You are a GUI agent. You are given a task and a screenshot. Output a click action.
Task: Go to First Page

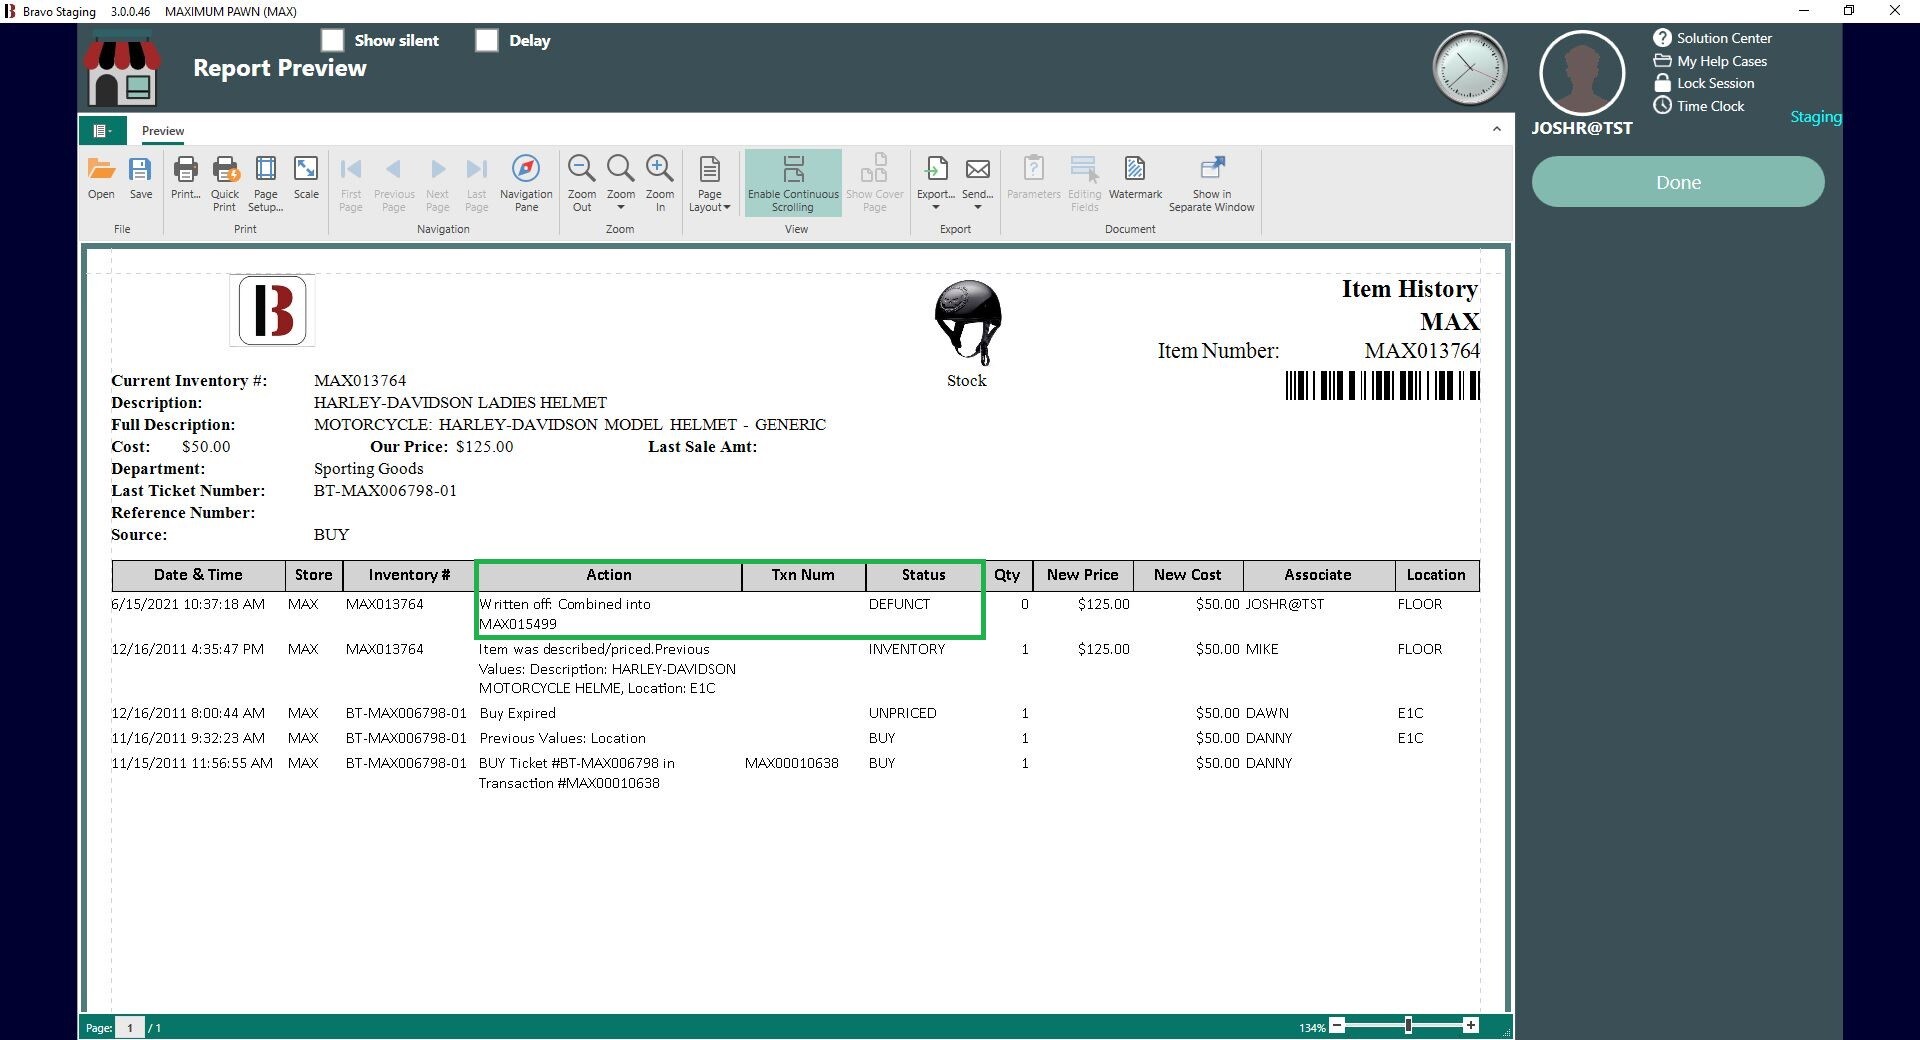pos(351,184)
